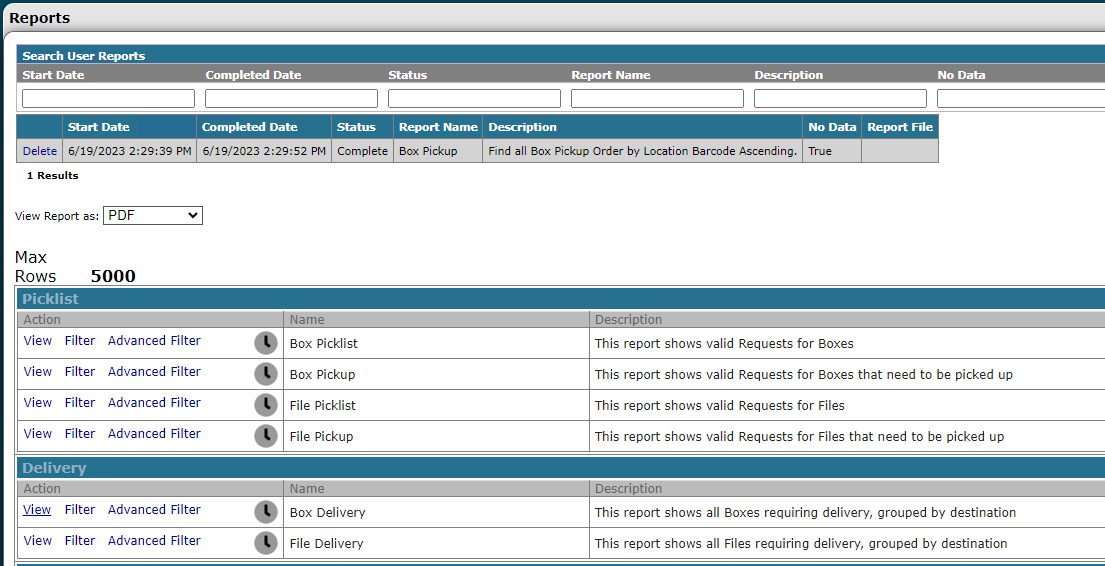The image size is (1105, 566).
Task: Click the clock icon for File Delivery
Action: click(265, 543)
